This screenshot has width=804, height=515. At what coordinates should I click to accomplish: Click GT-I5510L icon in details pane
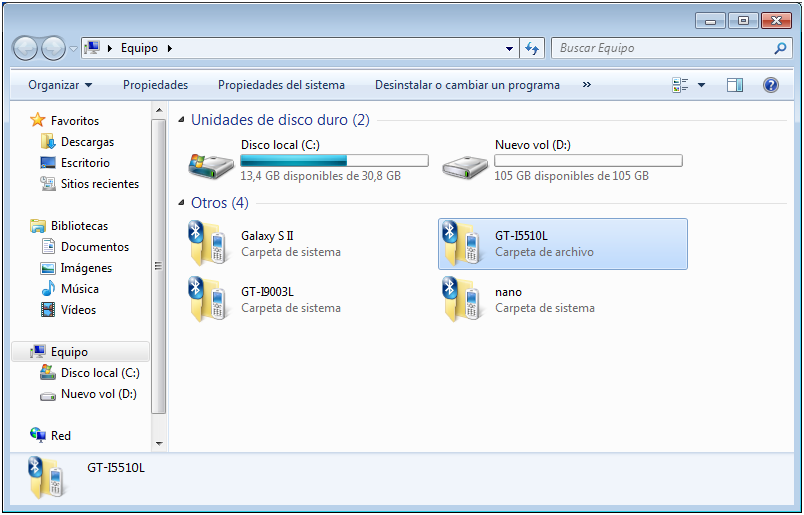pos(47,477)
